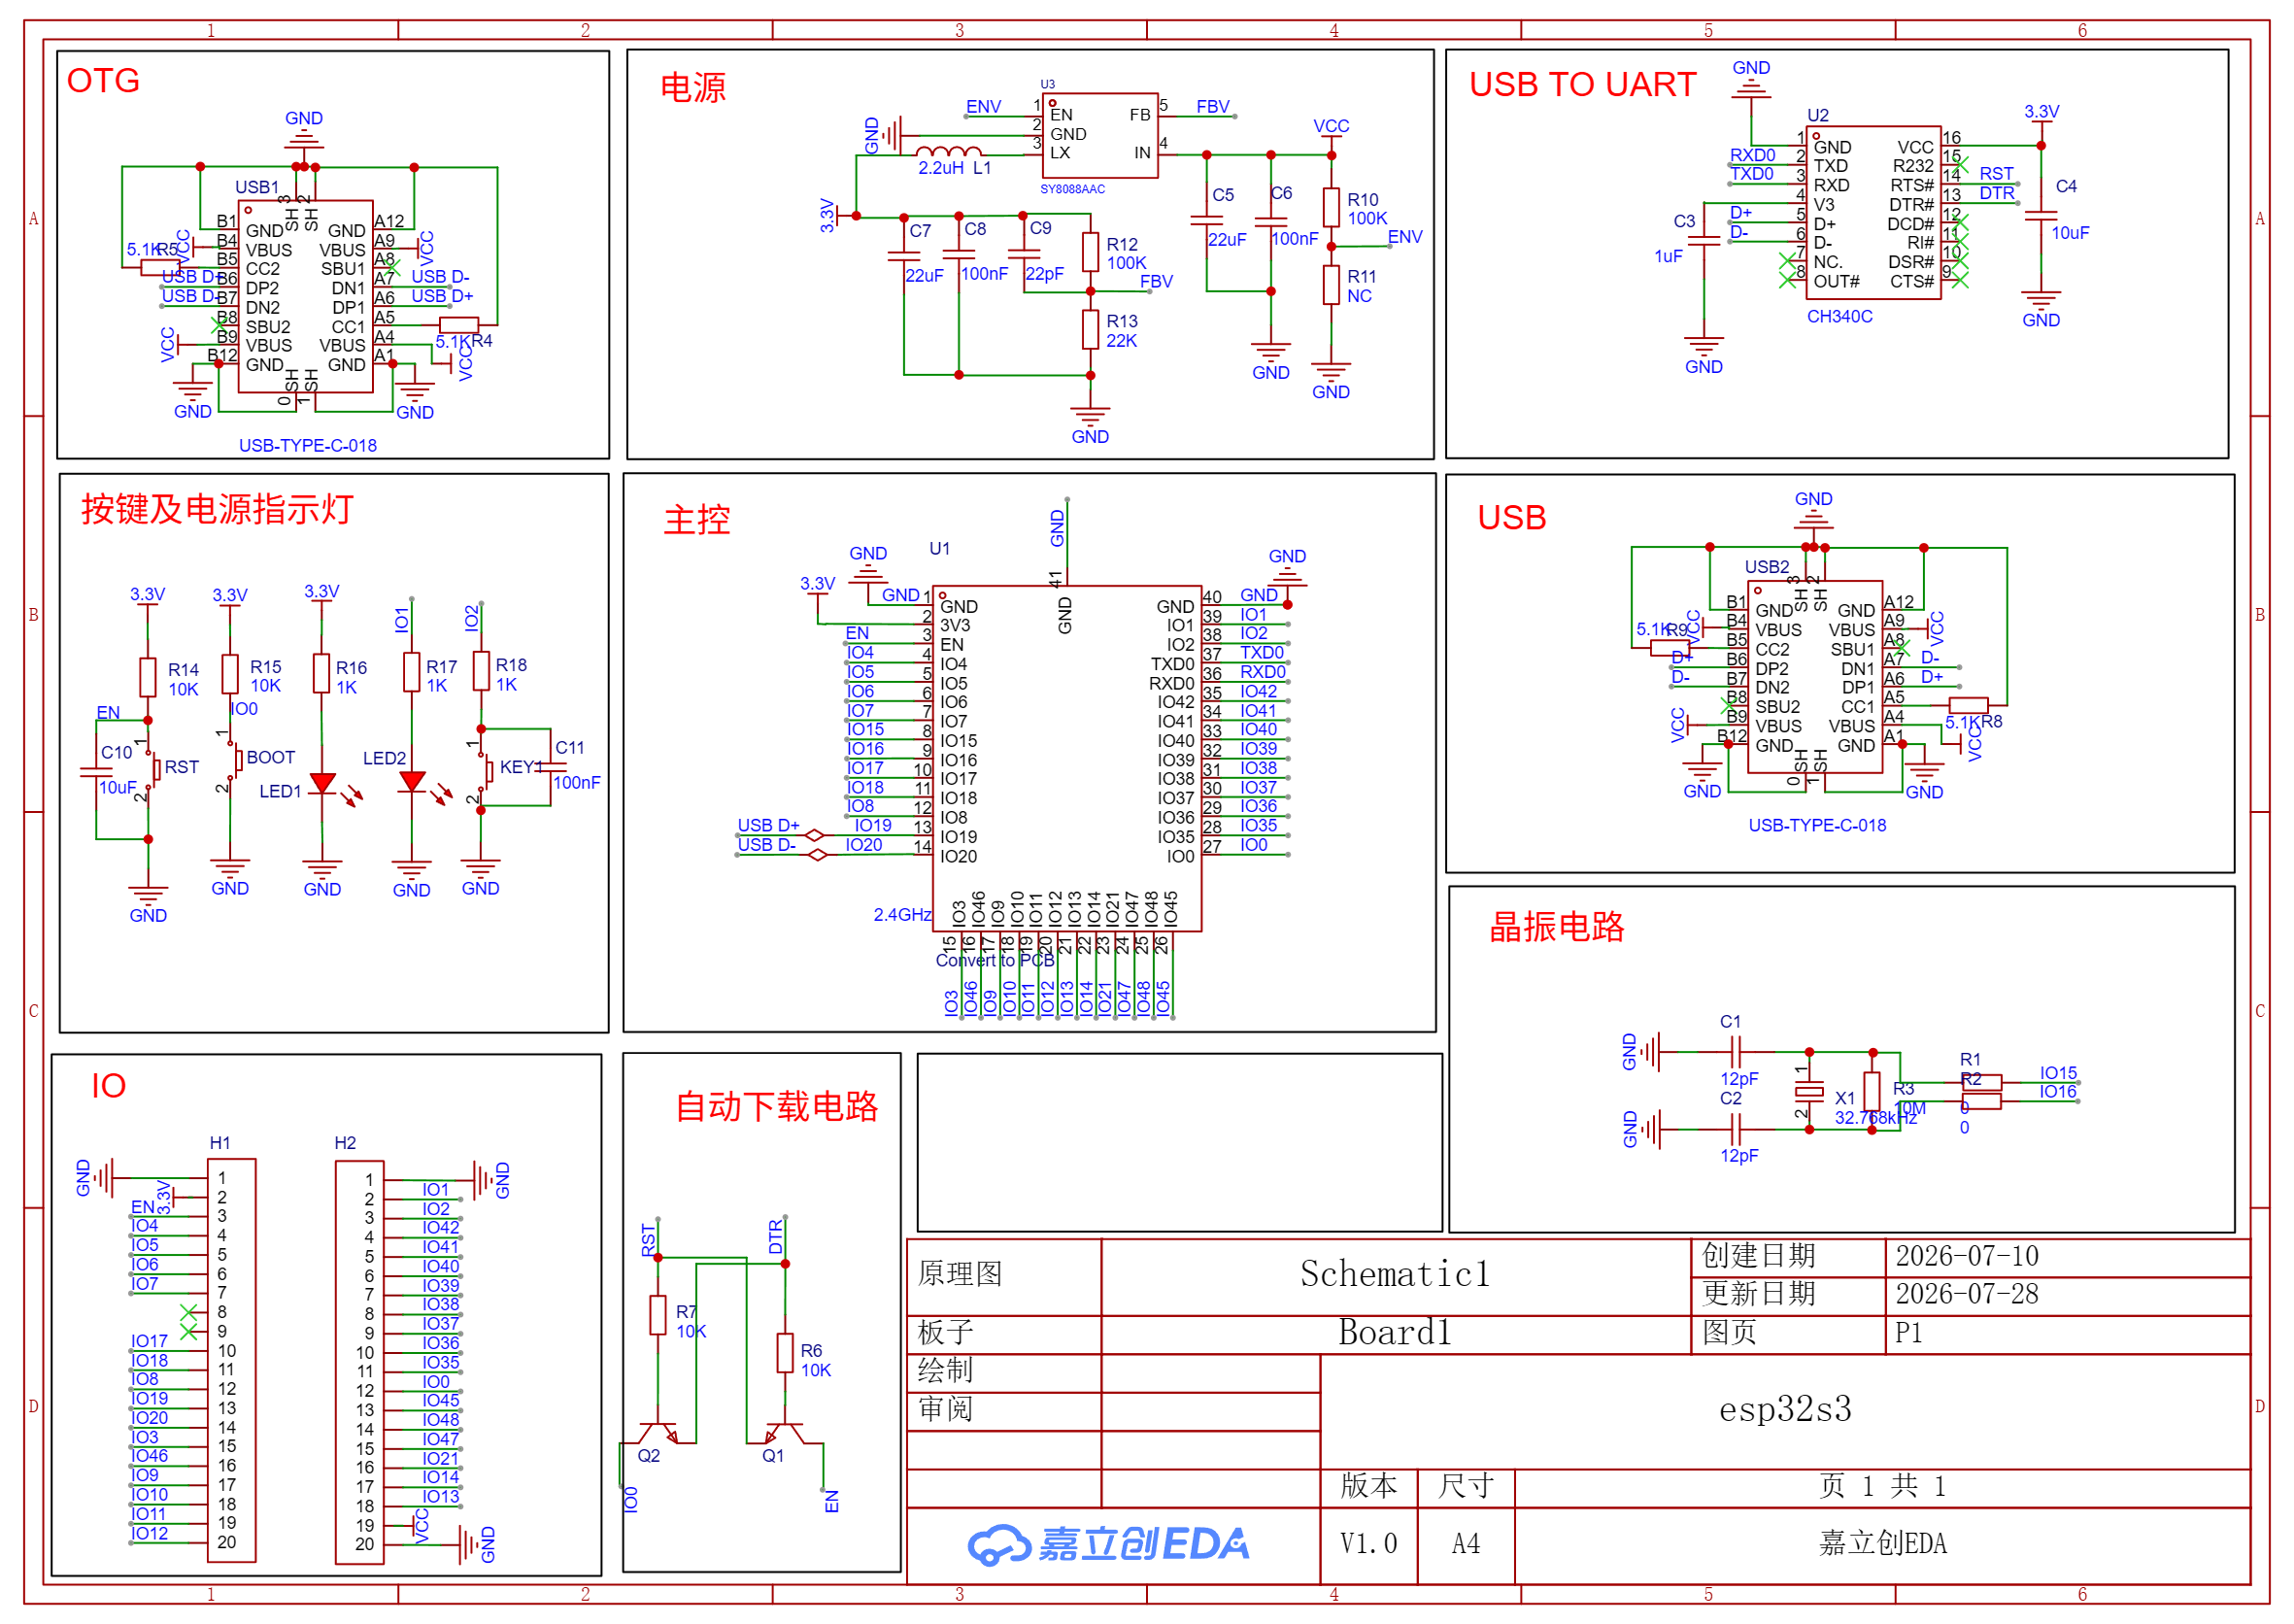Click resistor R18 1K symbol
Image resolution: width=2294 pixels, height=1624 pixels.
[481, 672]
